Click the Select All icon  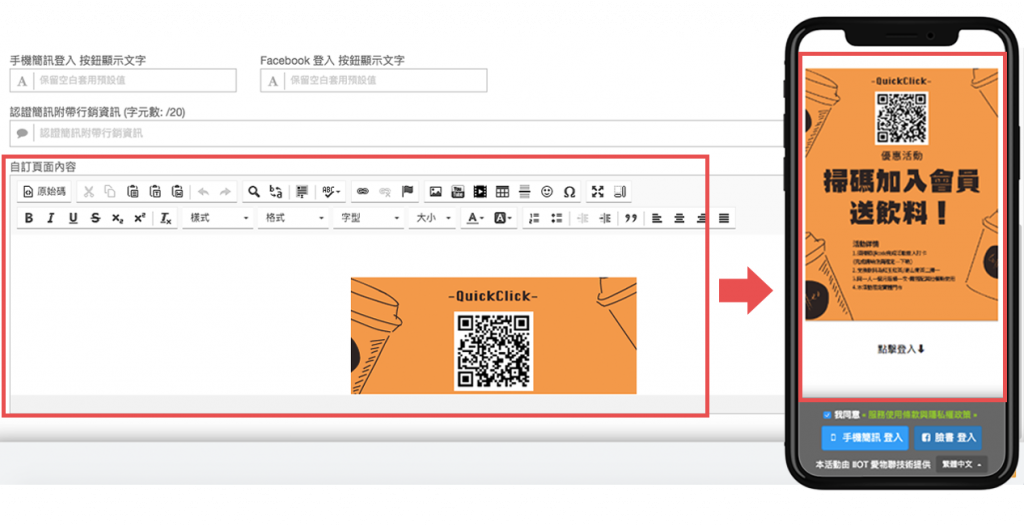[302, 191]
